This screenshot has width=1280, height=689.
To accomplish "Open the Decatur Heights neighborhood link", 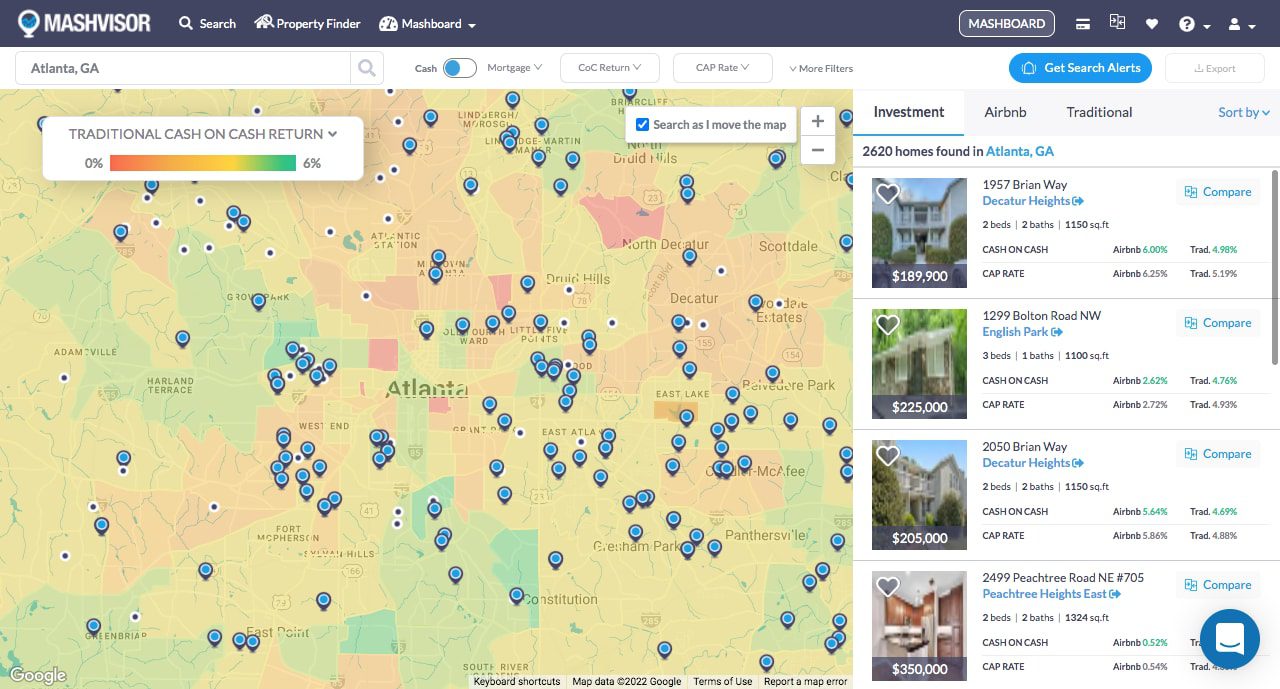I will (1027, 200).
